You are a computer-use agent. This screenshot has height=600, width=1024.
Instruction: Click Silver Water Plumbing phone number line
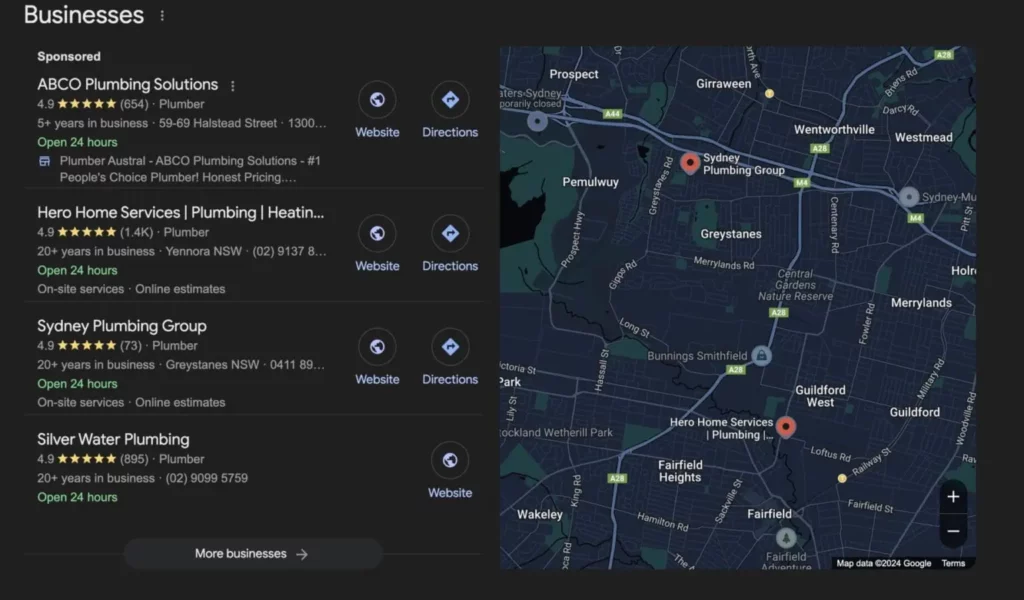pyautogui.click(x=142, y=478)
